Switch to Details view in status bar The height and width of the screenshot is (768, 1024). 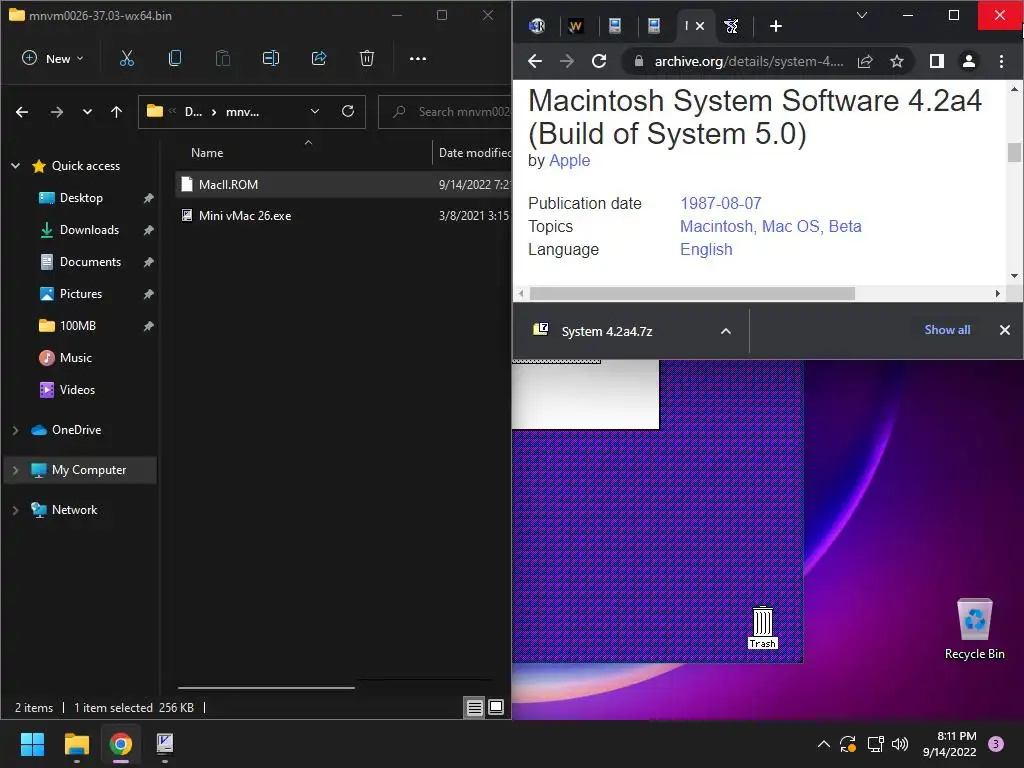coord(475,707)
